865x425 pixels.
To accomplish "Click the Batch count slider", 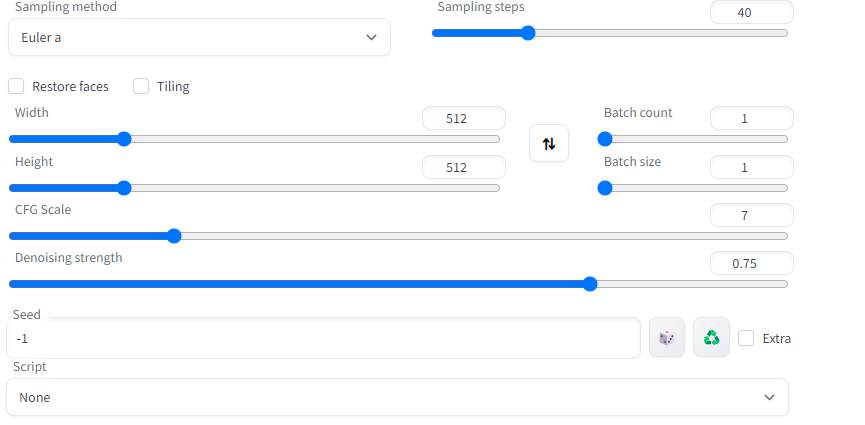I will [695, 139].
